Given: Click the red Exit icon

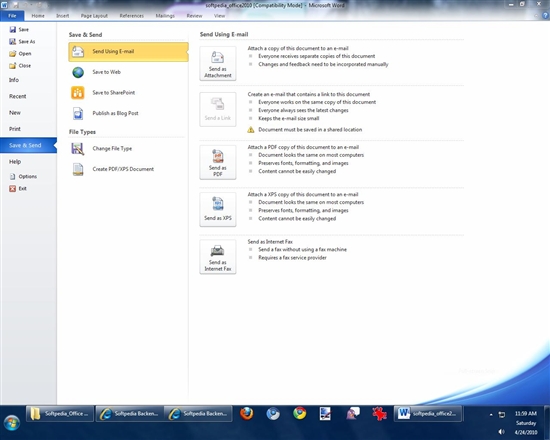Looking at the screenshot, I should (x=13, y=188).
